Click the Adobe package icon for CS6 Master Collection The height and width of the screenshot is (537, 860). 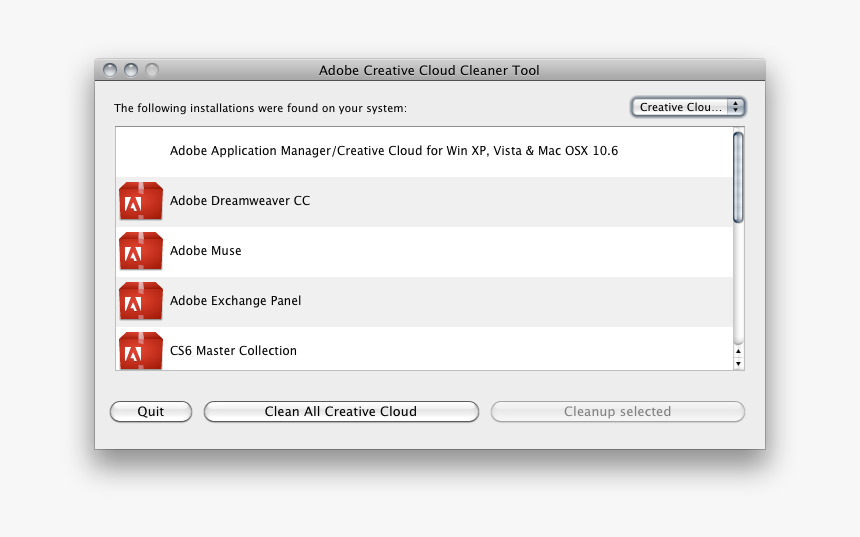140,351
